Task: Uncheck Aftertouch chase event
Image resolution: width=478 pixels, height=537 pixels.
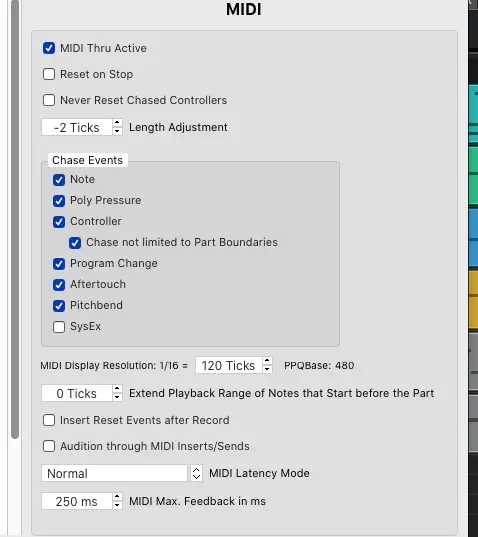Action: pyautogui.click(x=59, y=285)
